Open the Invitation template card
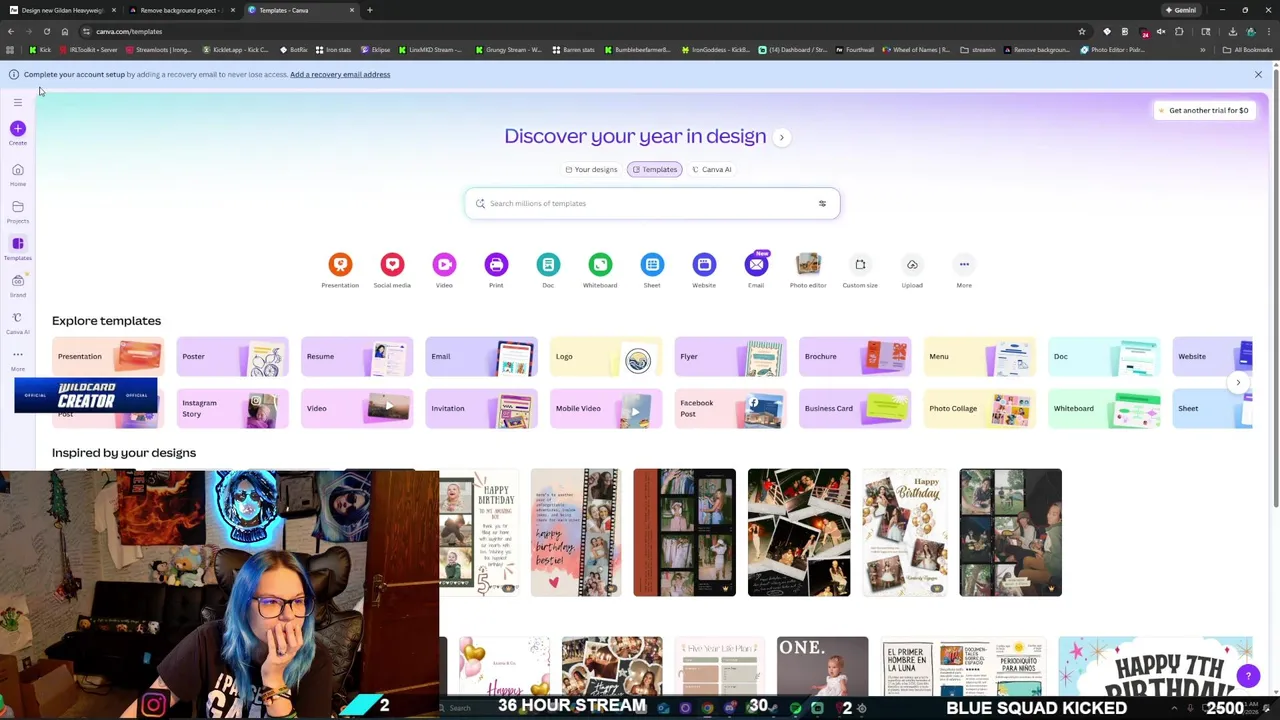Image resolution: width=1280 pixels, height=720 pixels. pyautogui.click(x=481, y=408)
